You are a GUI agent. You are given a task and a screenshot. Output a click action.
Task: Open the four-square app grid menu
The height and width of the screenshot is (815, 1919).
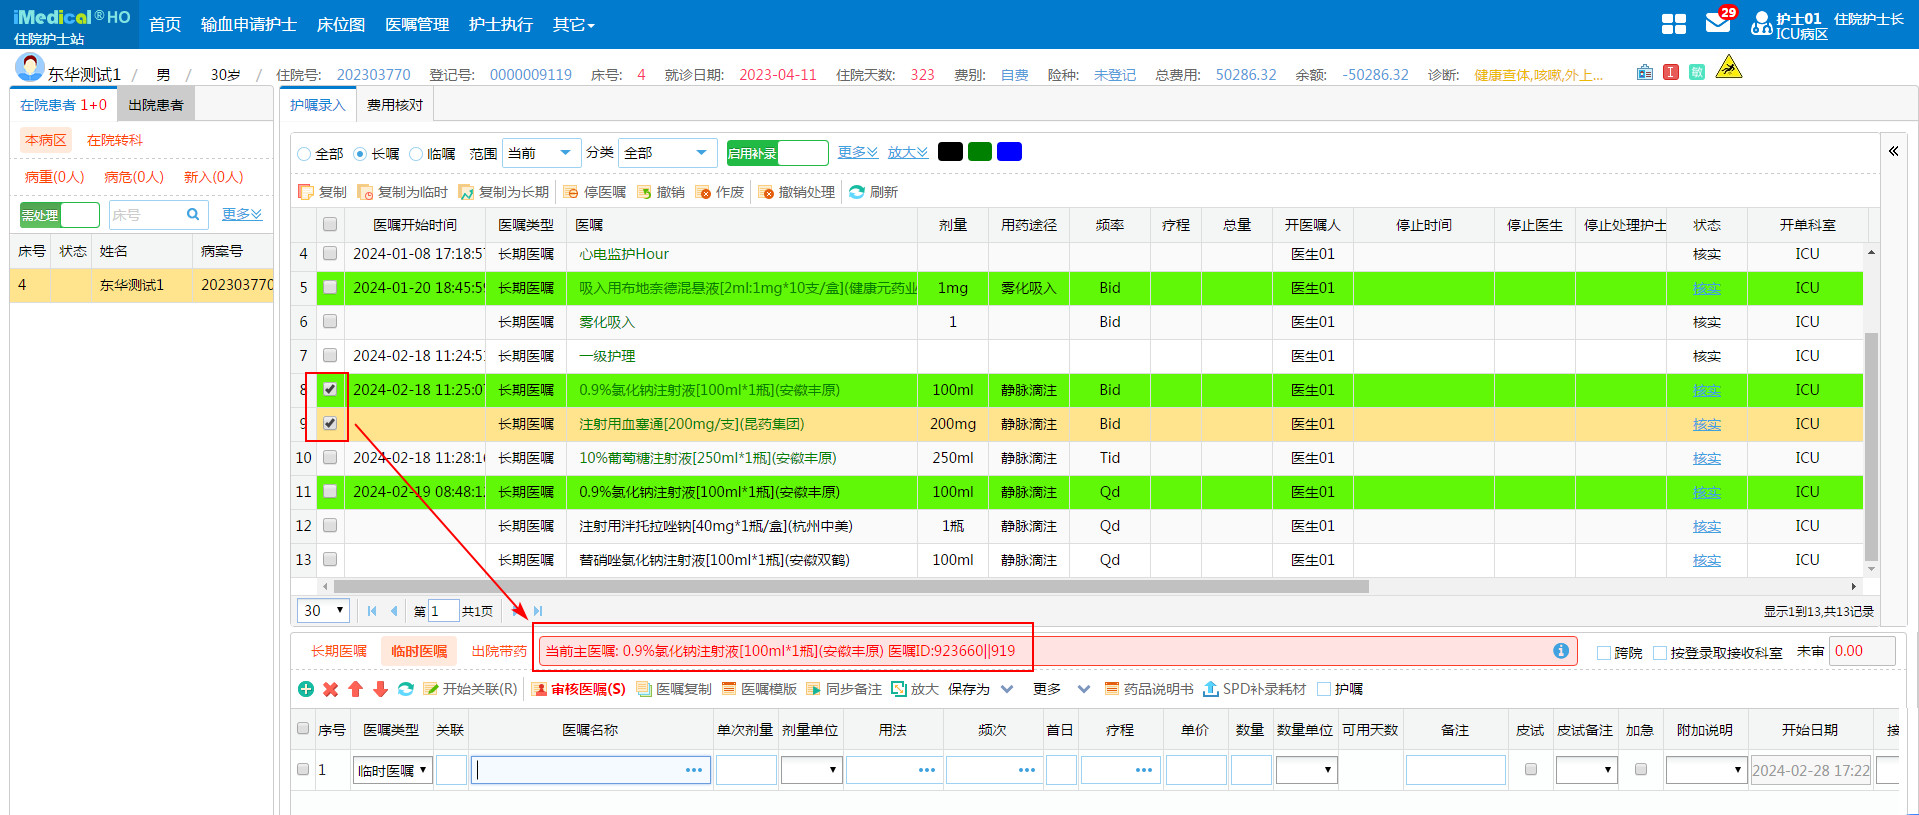pyautogui.click(x=1673, y=24)
